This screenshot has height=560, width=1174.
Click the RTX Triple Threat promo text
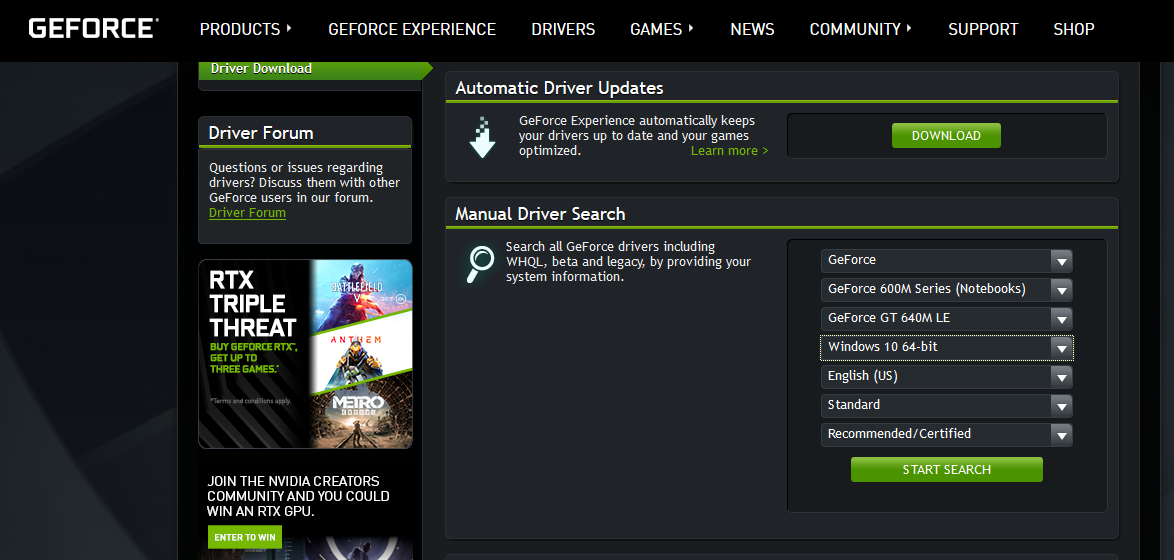point(253,304)
